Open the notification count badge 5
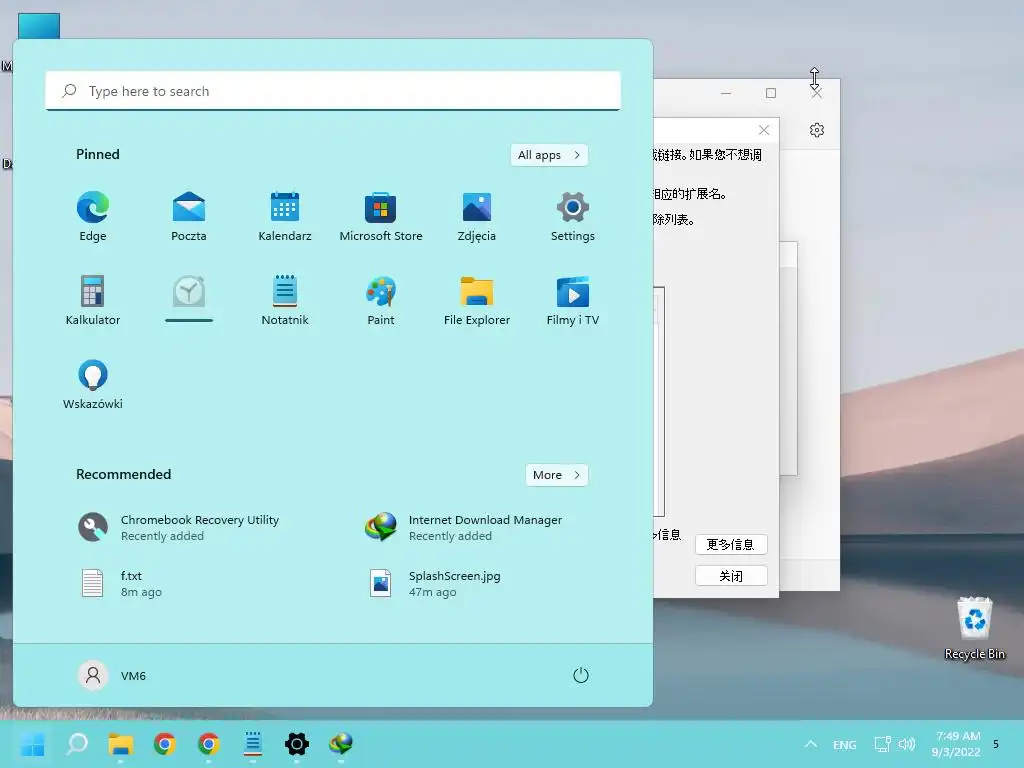1024x768 pixels. click(x=996, y=744)
